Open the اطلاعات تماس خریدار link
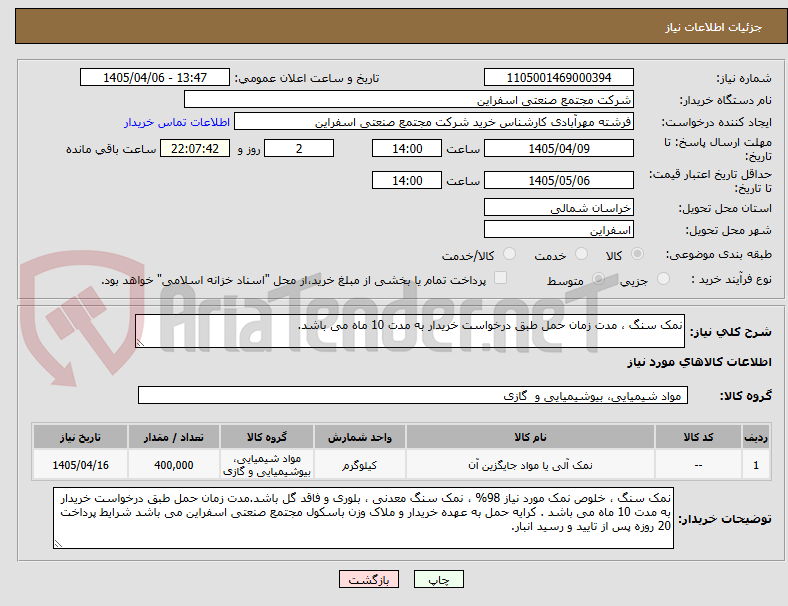788x606 pixels. (x=177, y=122)
